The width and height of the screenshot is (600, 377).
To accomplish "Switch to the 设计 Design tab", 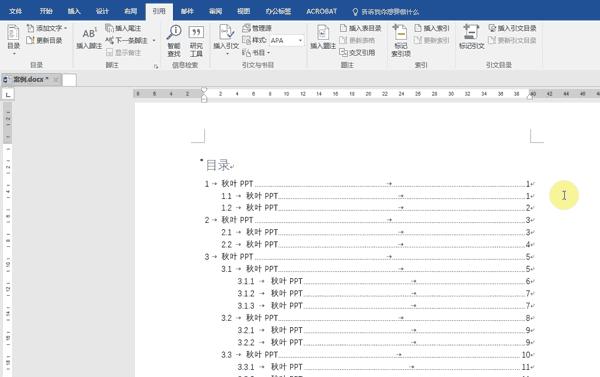I will 102,11.
